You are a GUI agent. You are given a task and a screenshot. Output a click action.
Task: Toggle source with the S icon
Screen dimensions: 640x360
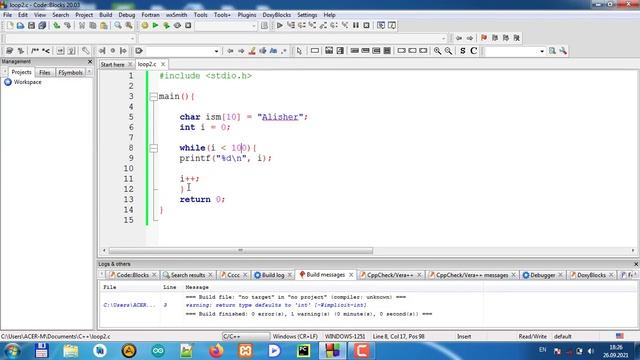(x=462, y=51)
